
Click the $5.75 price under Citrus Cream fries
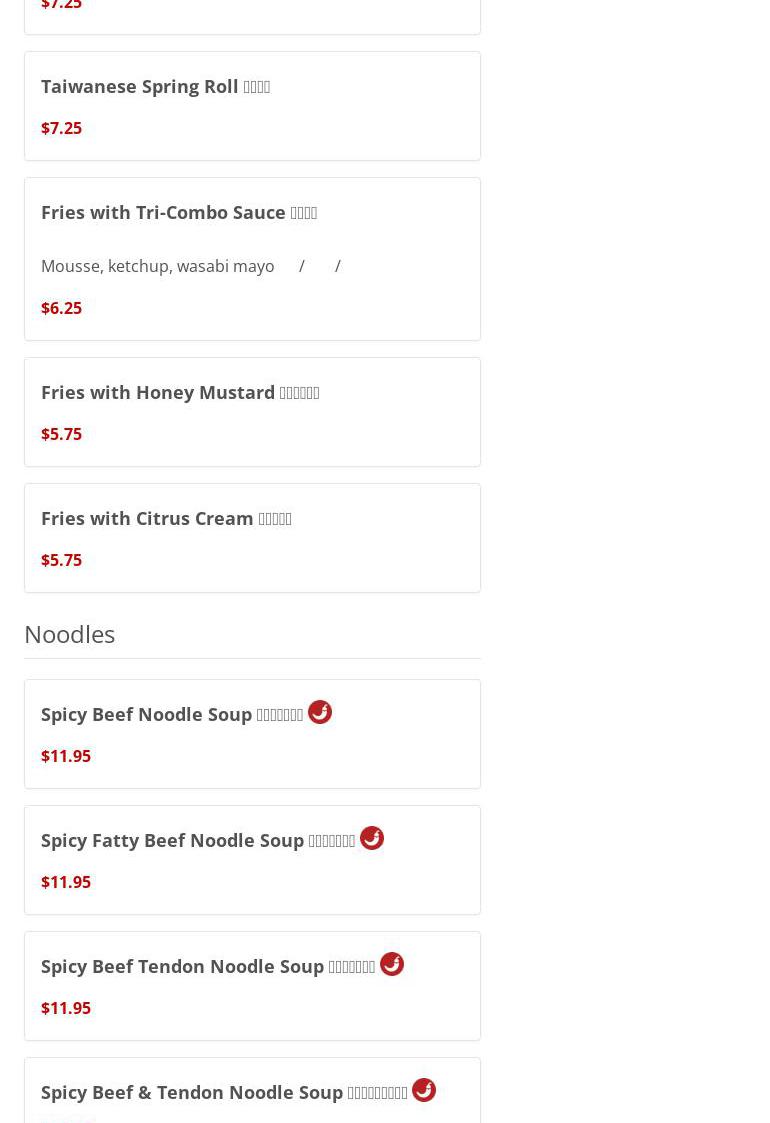coord(62,560)
